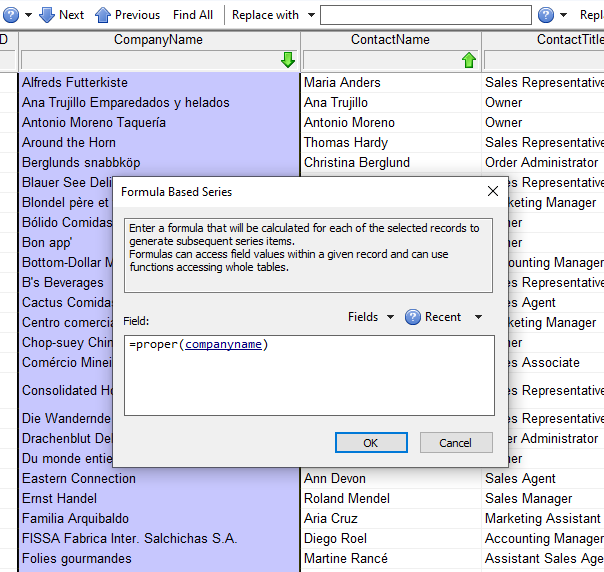
Task: Click Find All in the toolbar
Action: [x=192, y=15]
